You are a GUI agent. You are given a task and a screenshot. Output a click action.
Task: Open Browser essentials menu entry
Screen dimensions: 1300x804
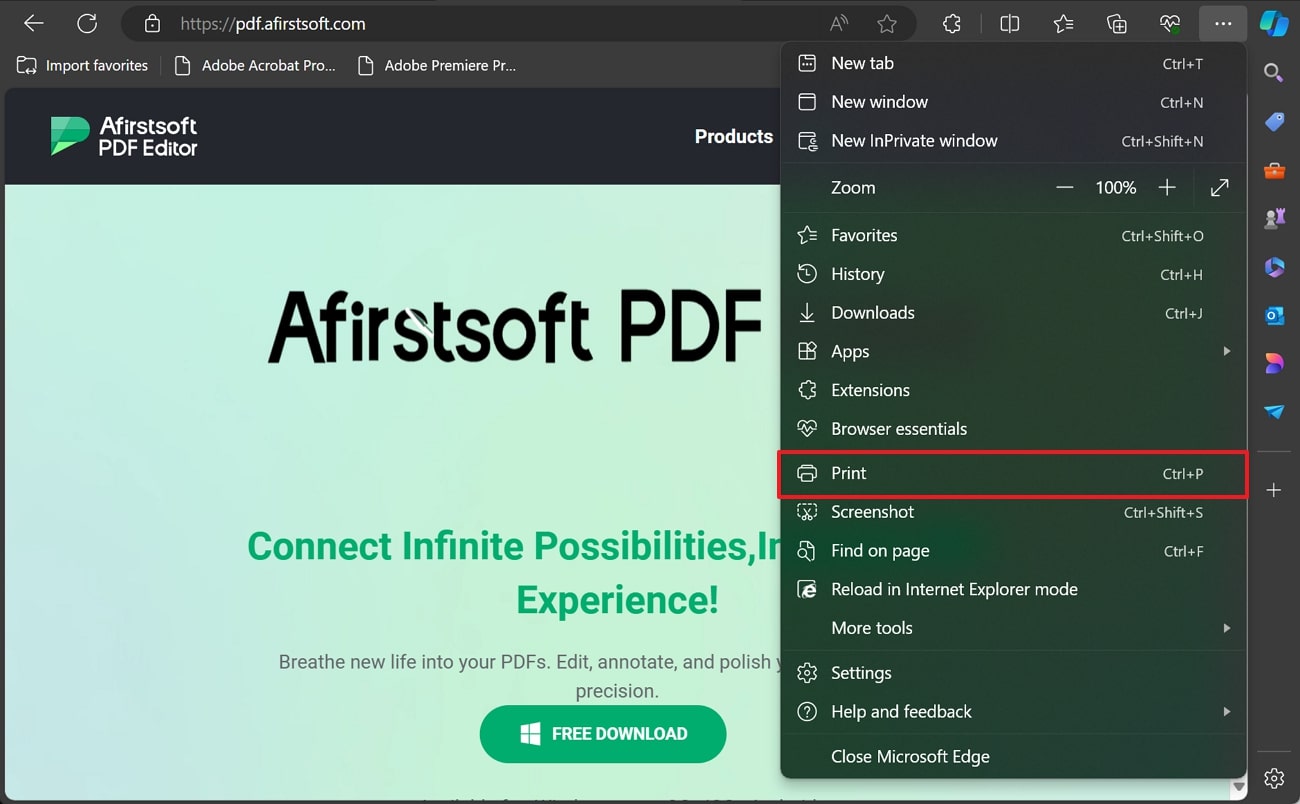(1013, 429)
